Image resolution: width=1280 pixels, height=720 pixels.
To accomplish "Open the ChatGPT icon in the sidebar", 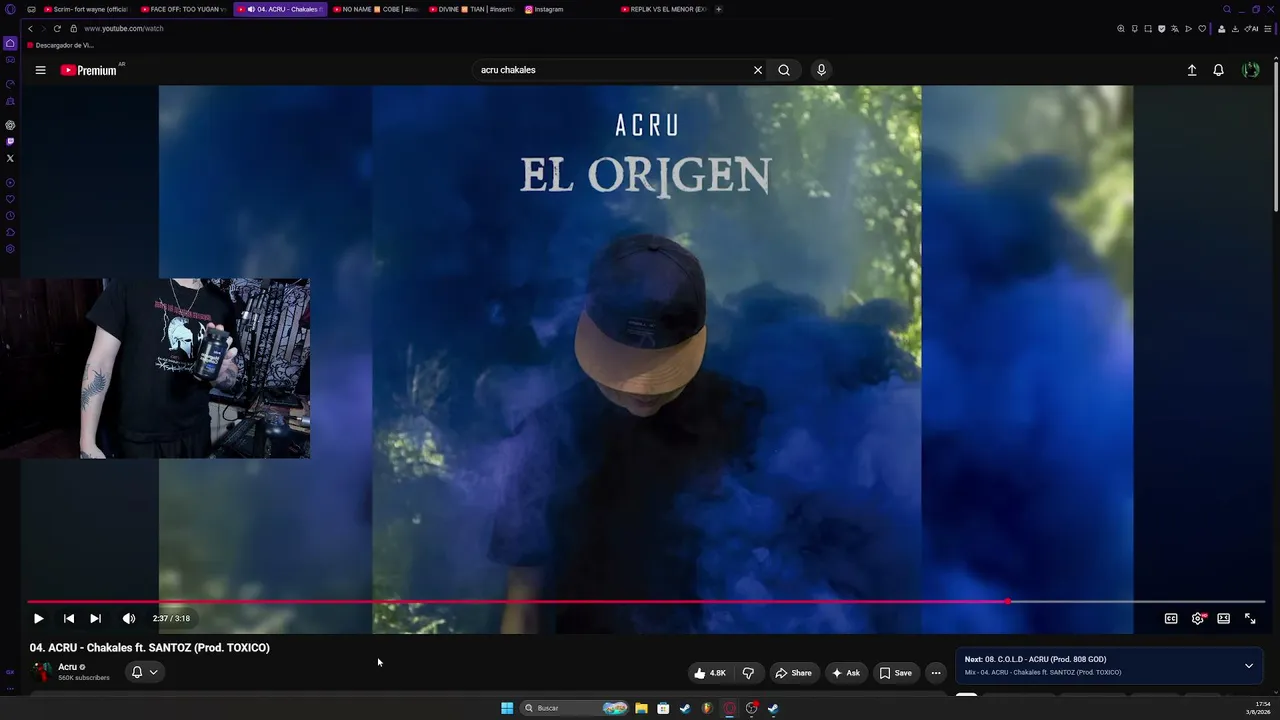I will pos(10,125).
